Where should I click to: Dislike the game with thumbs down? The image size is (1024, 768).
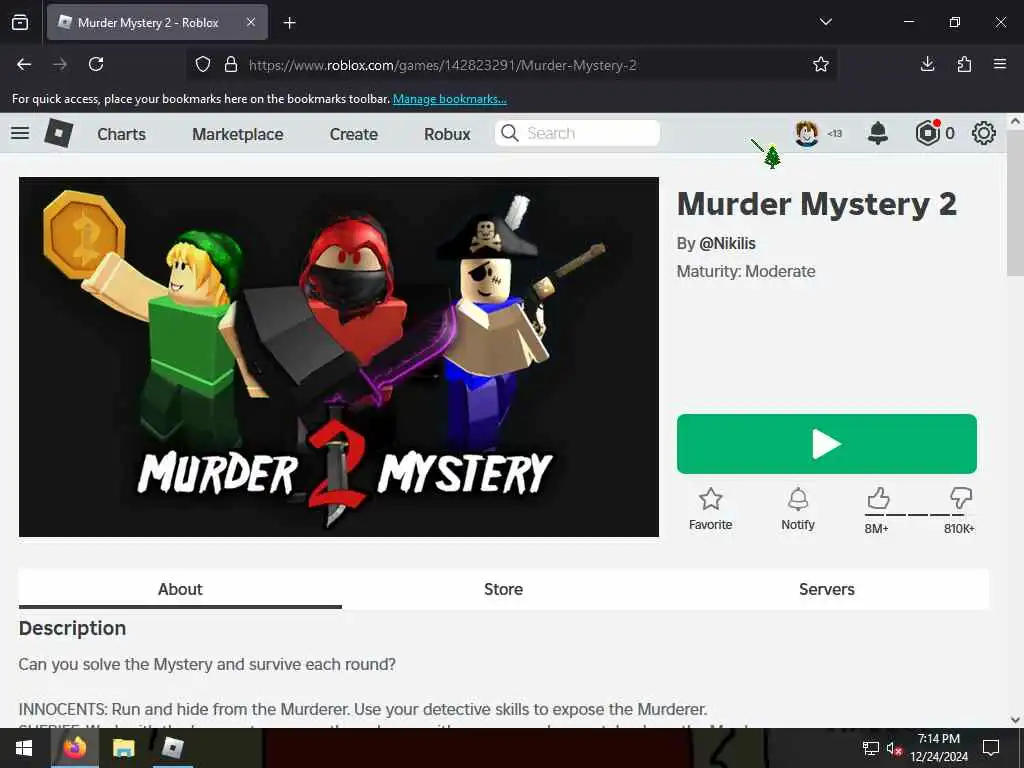[961, 499]
